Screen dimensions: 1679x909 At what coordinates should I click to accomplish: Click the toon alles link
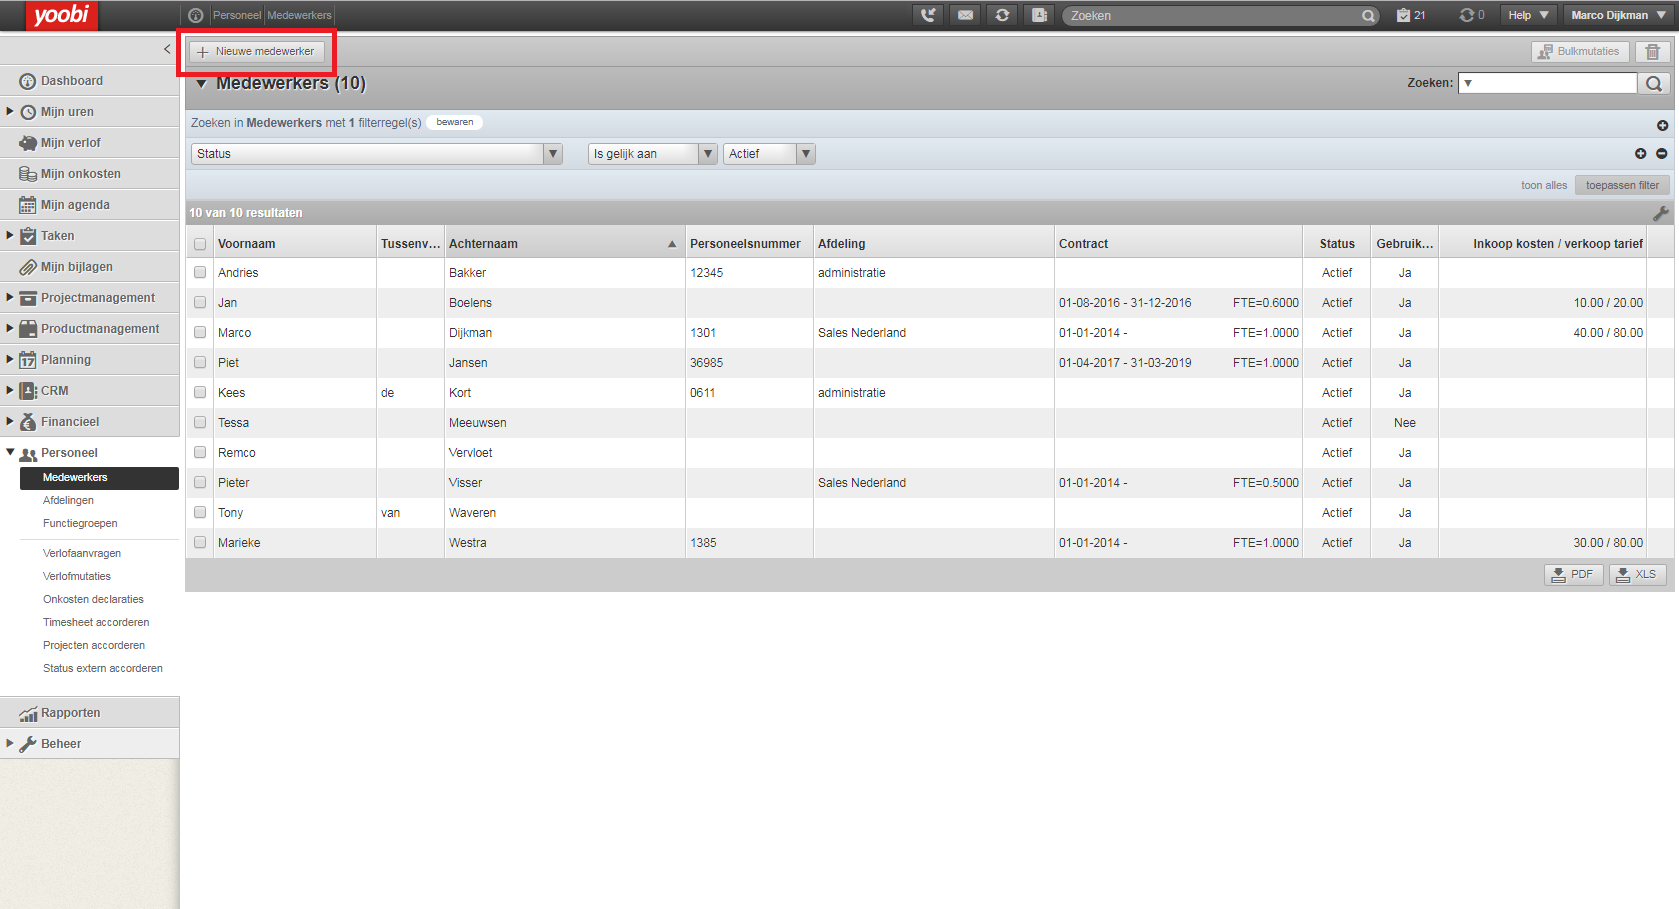pyautogui.click(x=1544, y=185)
